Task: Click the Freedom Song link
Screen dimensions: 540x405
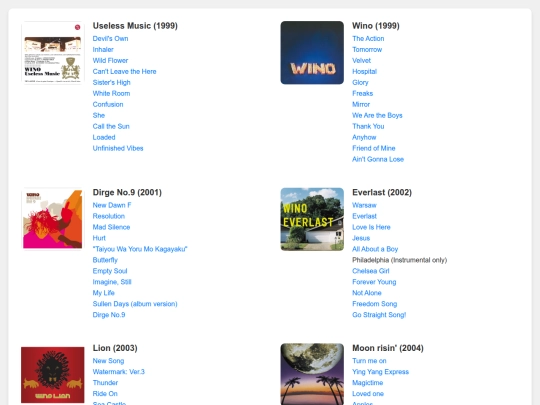Action: [x=375, y=304]
